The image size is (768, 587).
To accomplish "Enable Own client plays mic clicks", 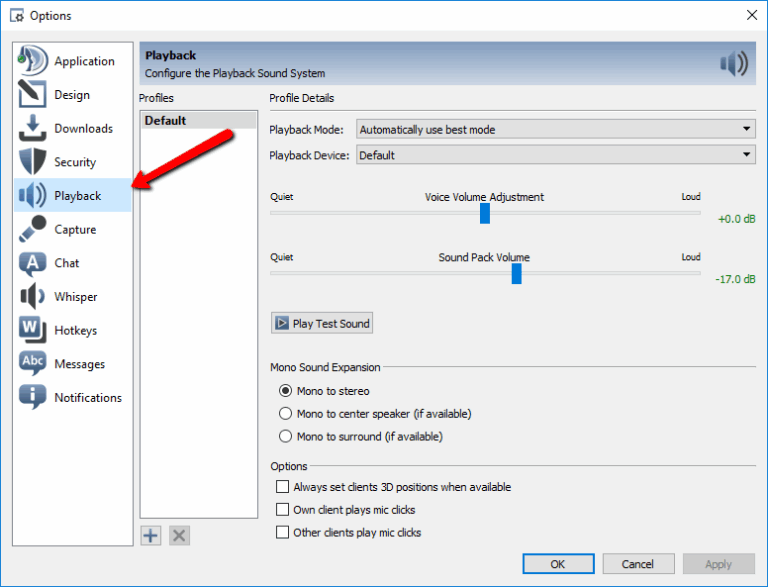I will pyautogui.click(x=345, y=510).
